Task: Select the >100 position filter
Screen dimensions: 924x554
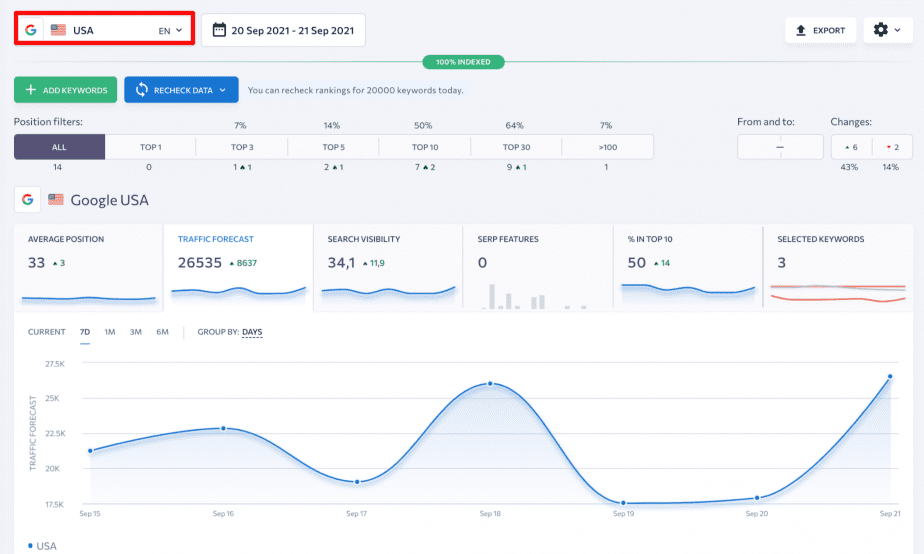Action: point(608,147)
